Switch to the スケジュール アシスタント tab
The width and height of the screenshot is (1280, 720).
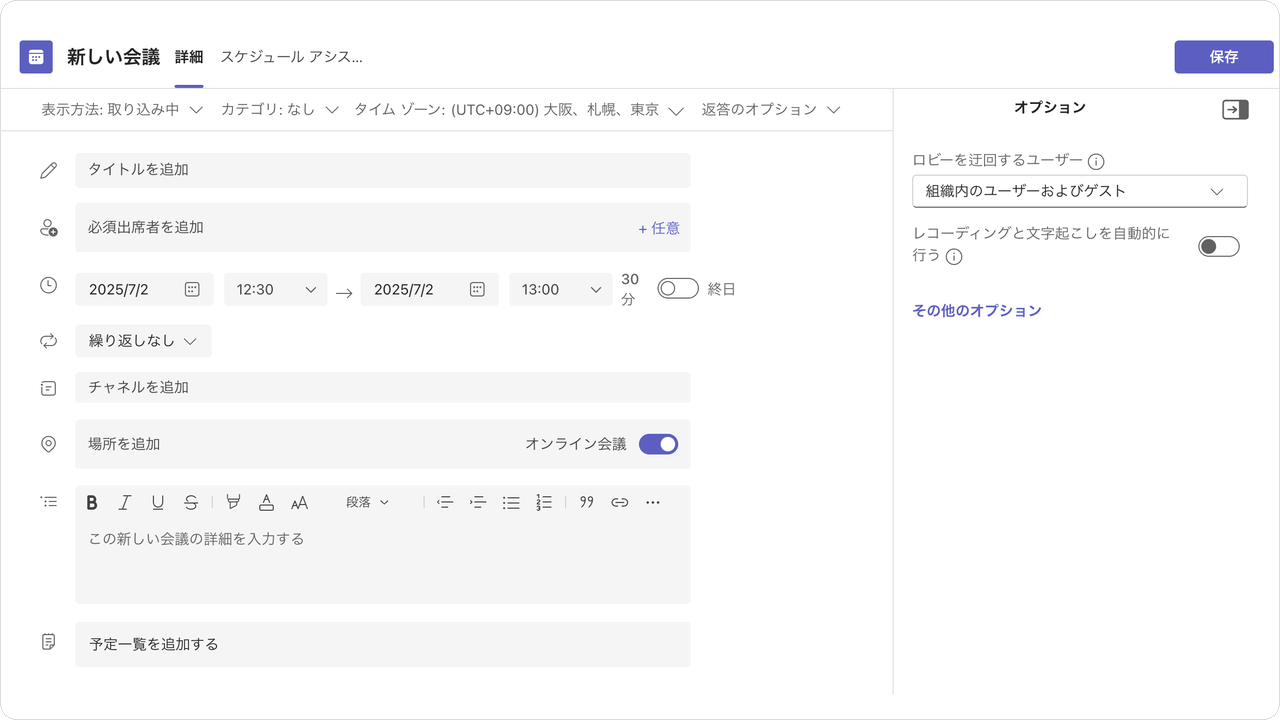[291, 57]
